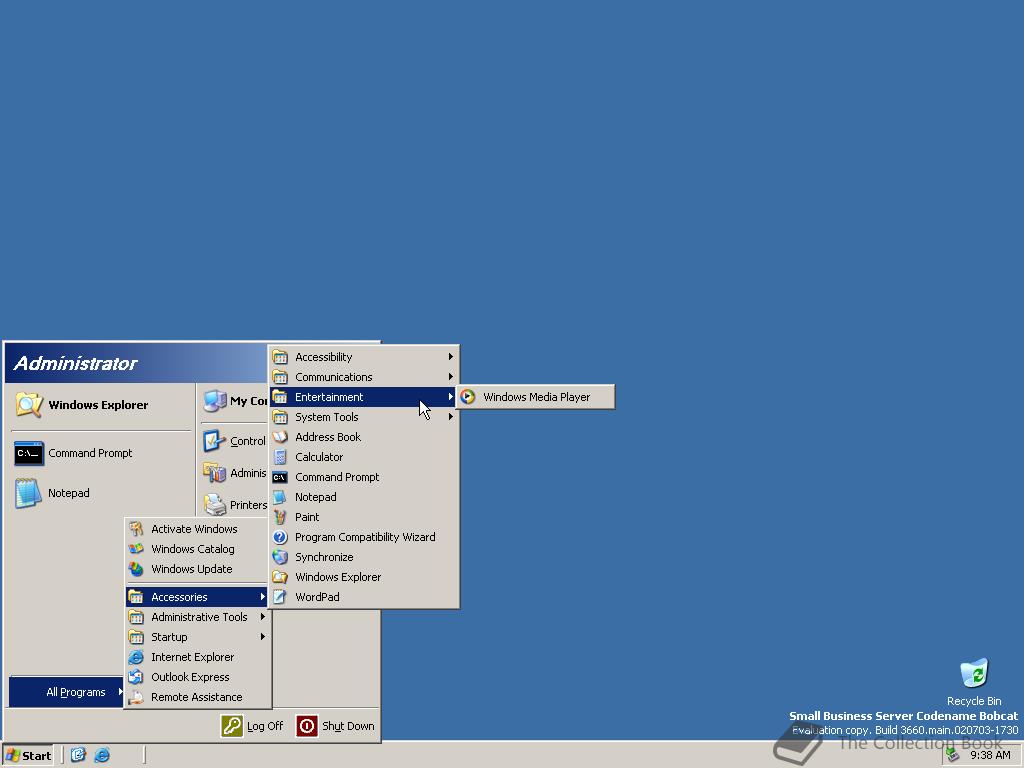
Task: Launch Paint via its icon
Action: pyautogui.click(x=280, y=517)
